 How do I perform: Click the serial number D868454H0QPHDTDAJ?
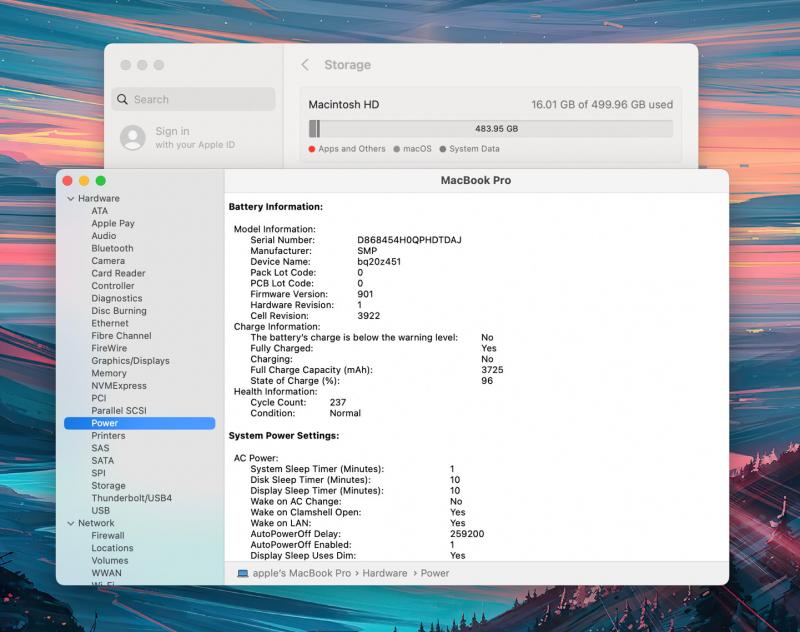pos(409,240)
